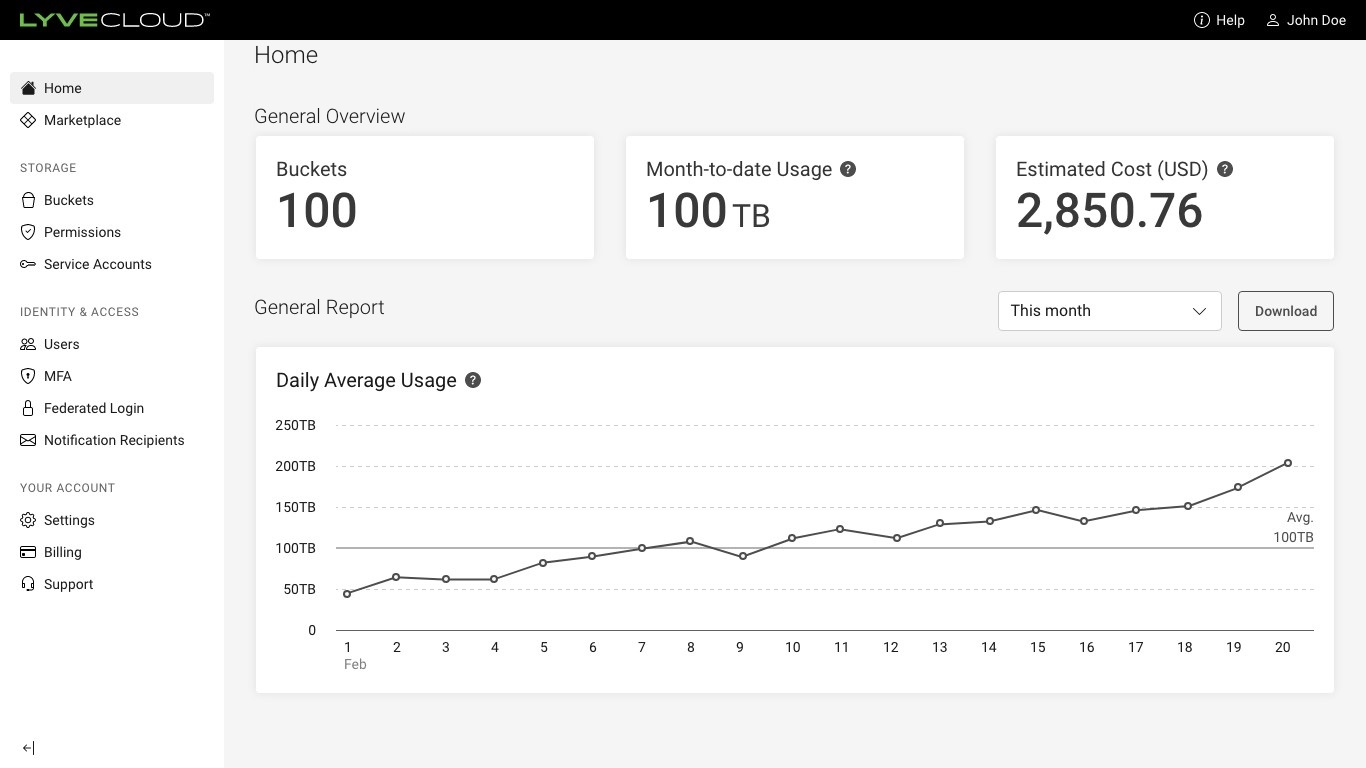Click the Service Accounts key icon
The width and height of the screenshot is (1366, 768).
click(28, 264)
